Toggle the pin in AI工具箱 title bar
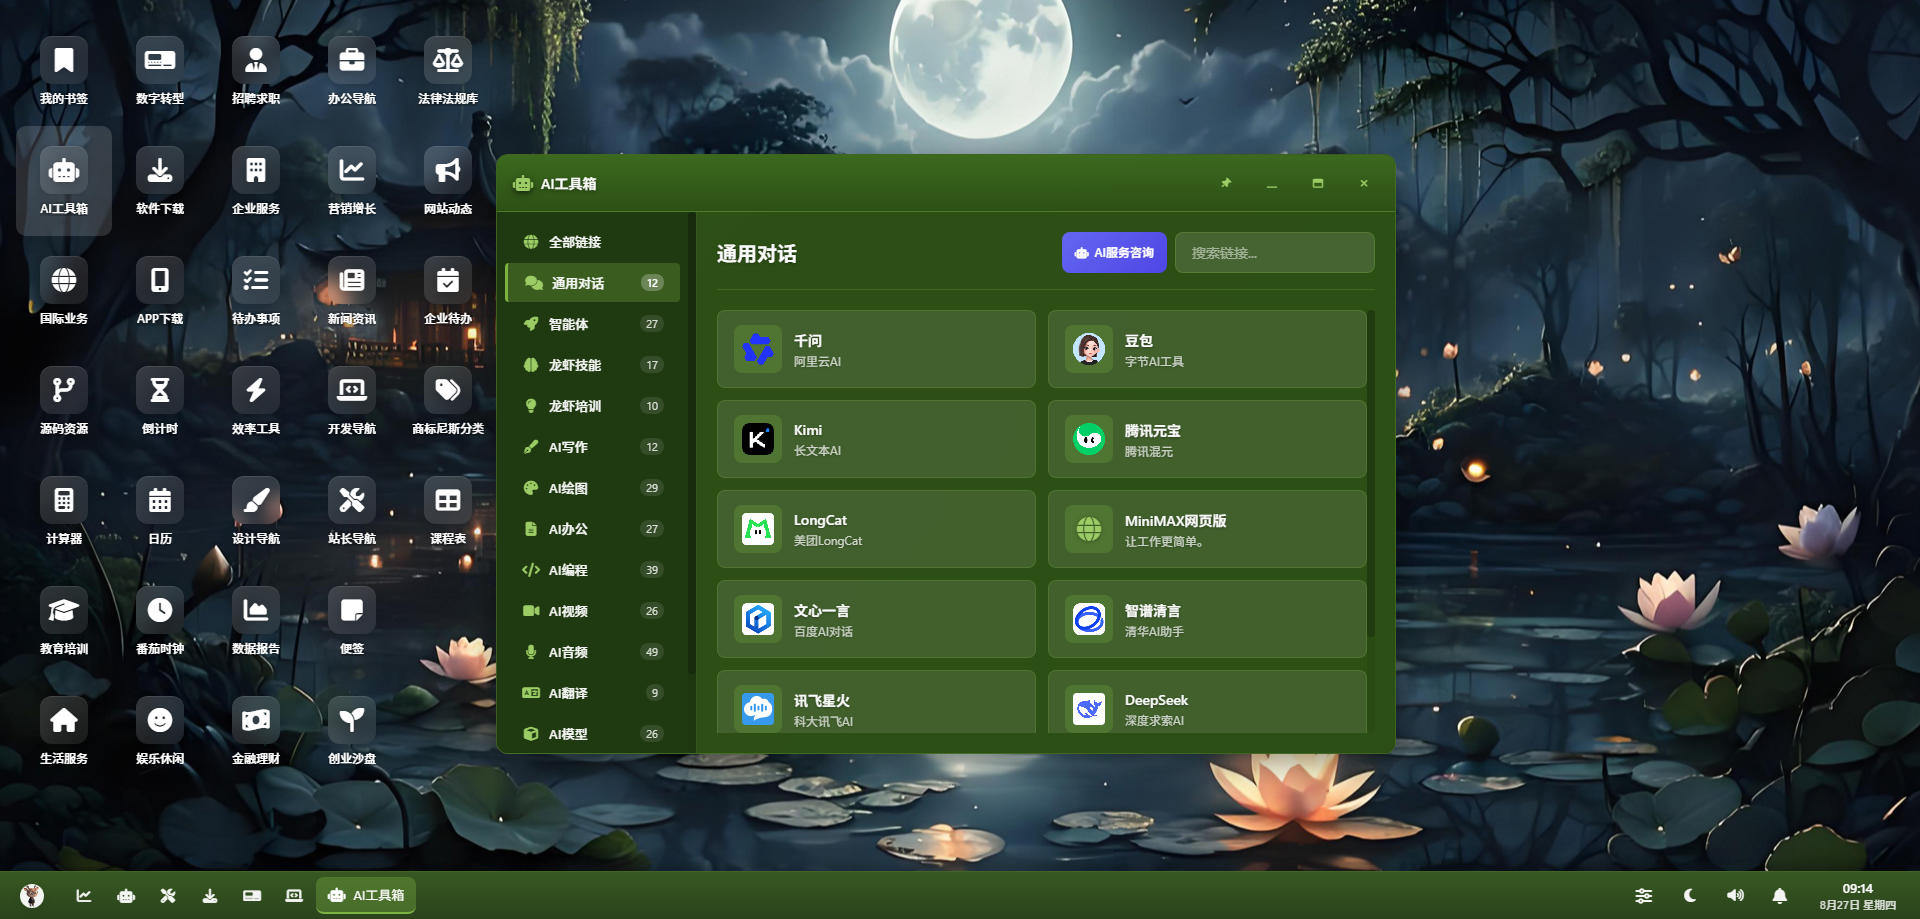 coord(1226,183)
